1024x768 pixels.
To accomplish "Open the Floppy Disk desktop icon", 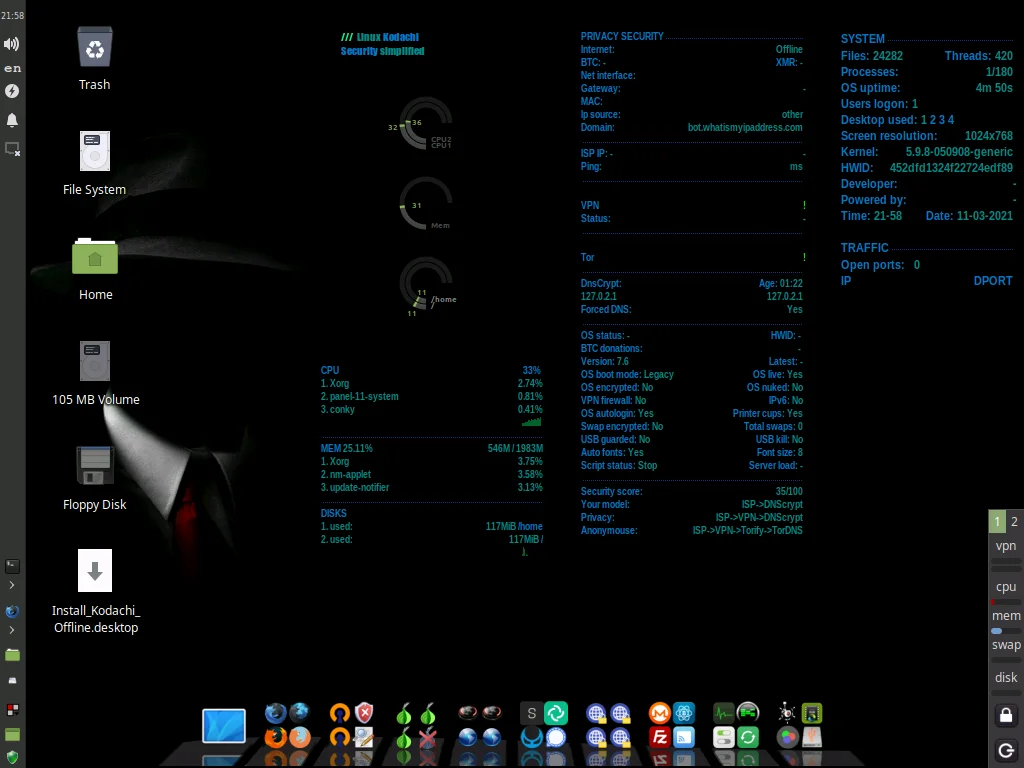I will click(95, 466).
